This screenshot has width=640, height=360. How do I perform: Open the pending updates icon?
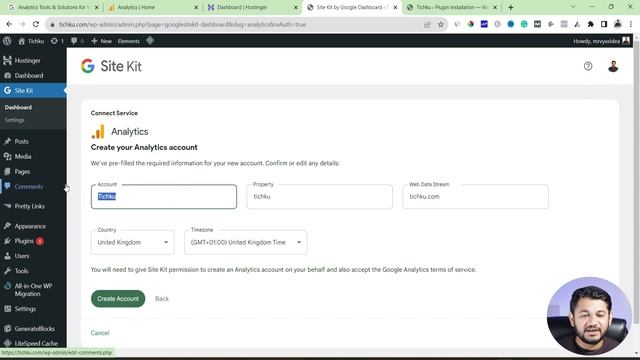tap(57, 41)
